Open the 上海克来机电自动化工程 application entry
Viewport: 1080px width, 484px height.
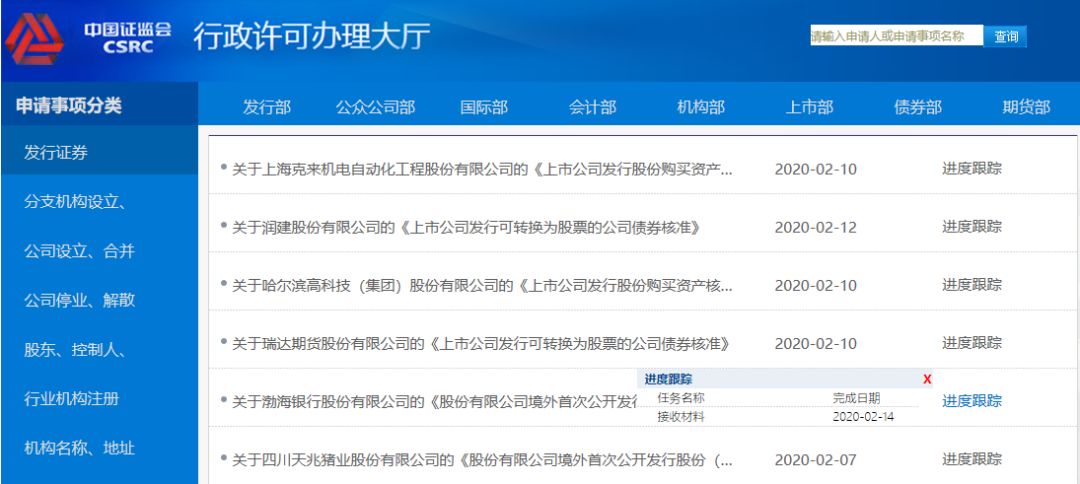[482, 169]
